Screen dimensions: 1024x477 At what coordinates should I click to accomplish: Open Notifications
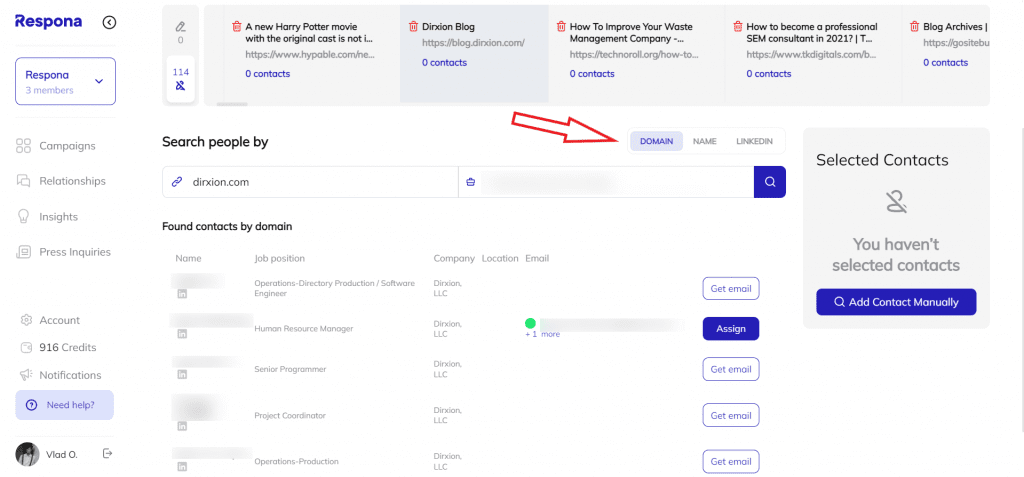click(x=61, y=375)
